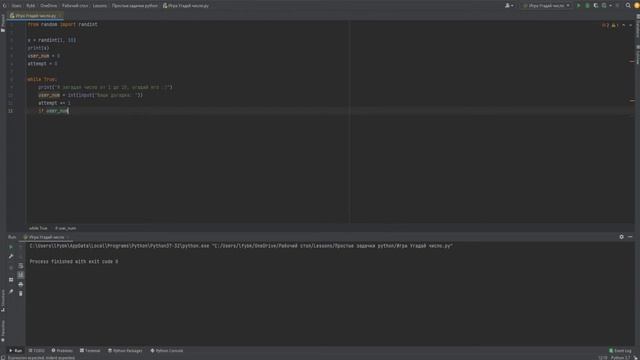Open the Structure side panel
The height and width of the screenshot is (360, 640).
pyautogui.click(x=3, y=301)
